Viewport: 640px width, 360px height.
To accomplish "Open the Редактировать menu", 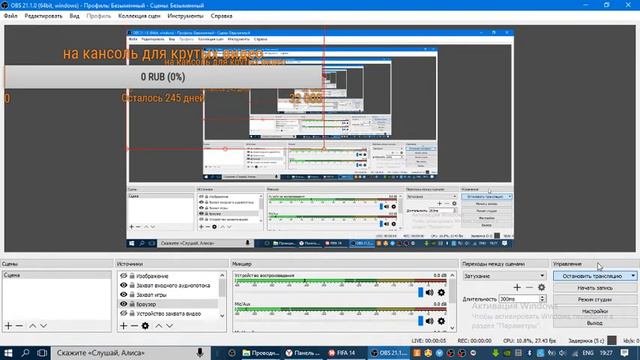I will click(x=43, y=16).
